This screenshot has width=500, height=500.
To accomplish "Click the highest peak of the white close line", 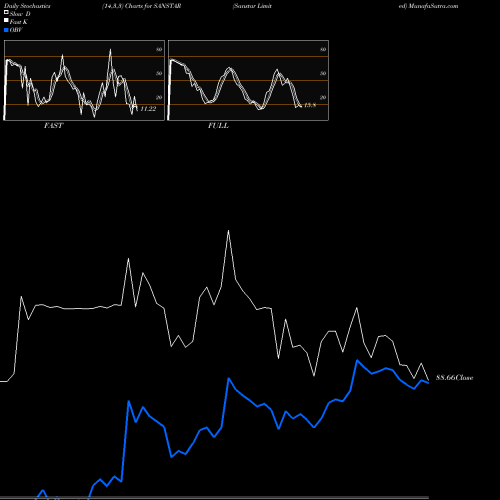I will (228, 231).
